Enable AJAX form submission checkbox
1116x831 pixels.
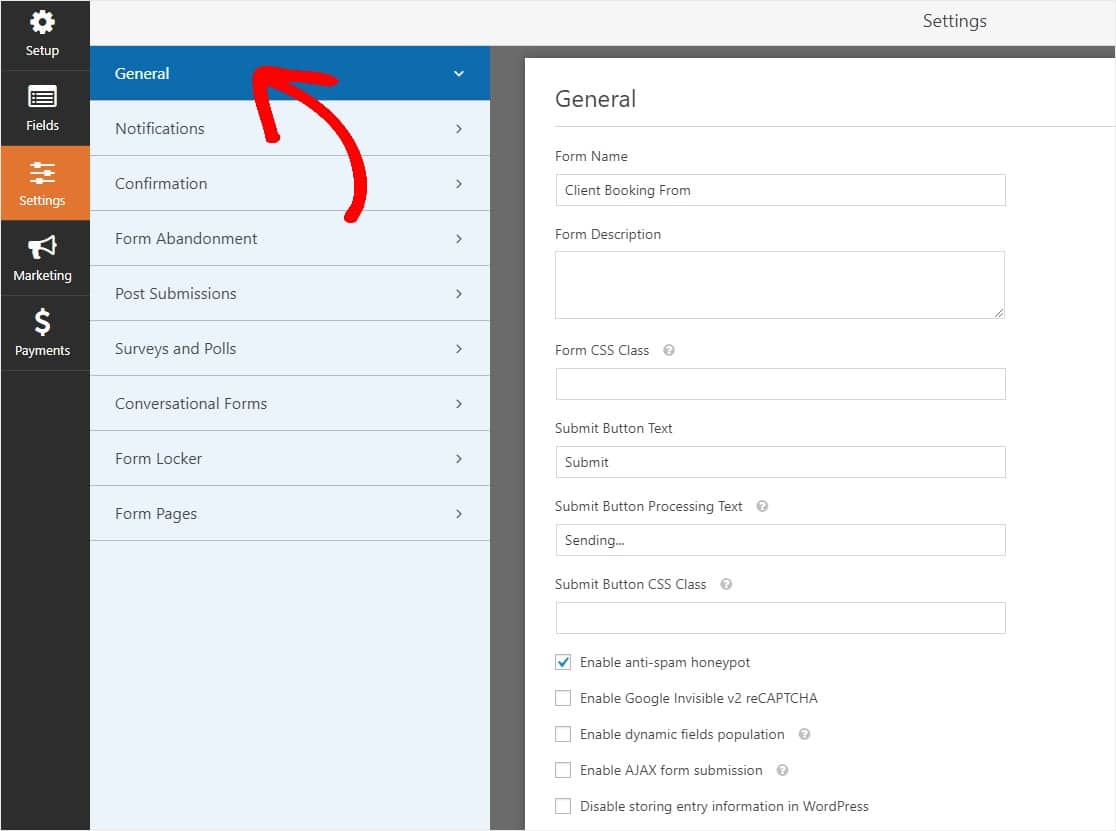(x=562, y=770)
